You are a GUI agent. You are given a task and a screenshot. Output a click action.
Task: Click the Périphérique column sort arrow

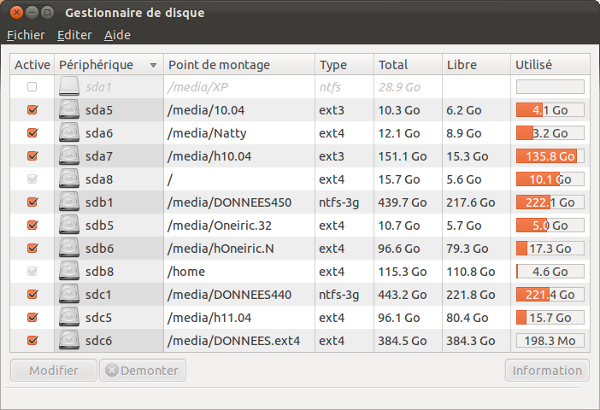pyautogui.click(x=153, y=65)
